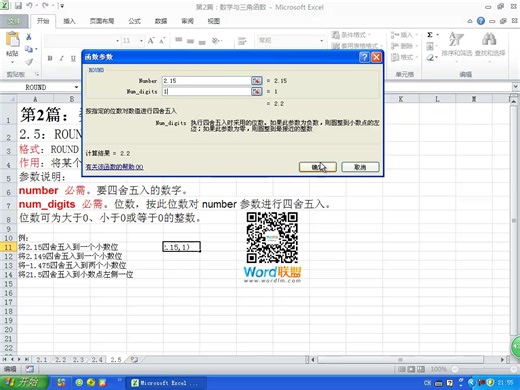Click the Paste clipboard icon

click(x=12, y=40)
